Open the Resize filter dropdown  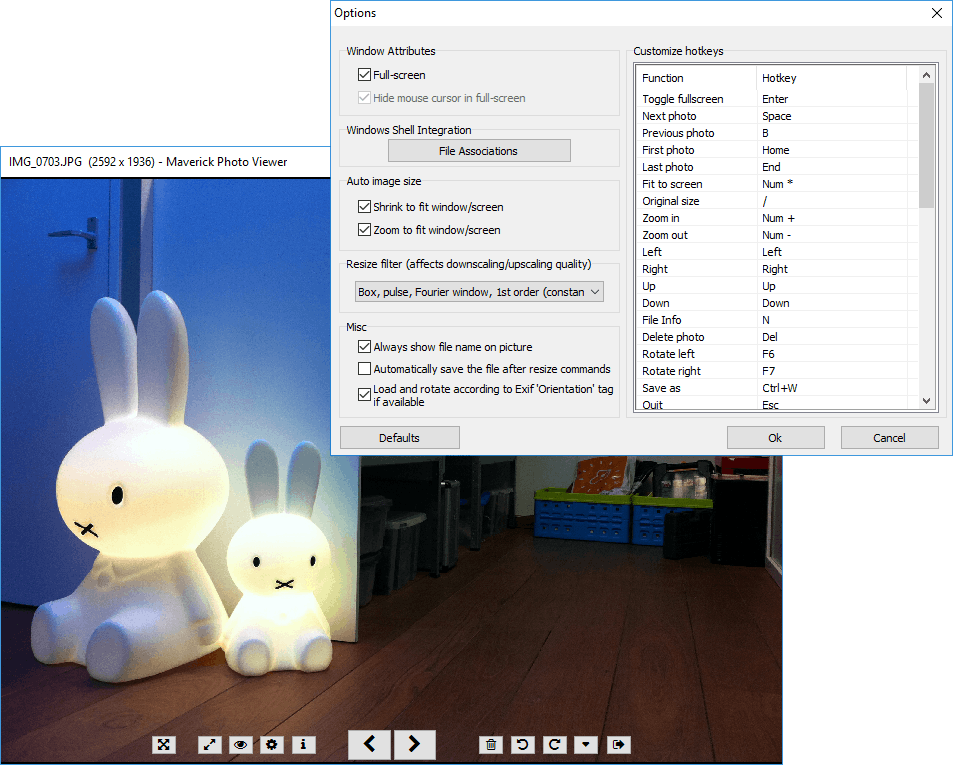coord(480,292)
